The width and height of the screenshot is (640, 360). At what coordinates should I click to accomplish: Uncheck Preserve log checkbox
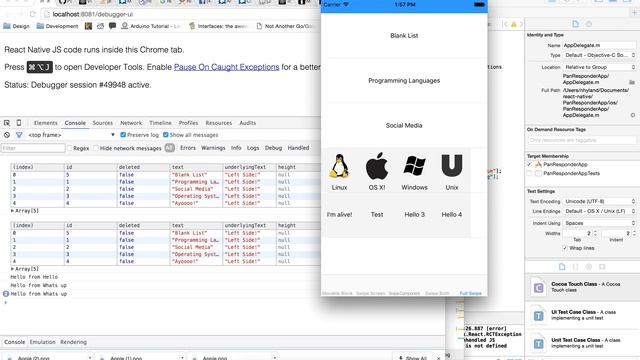(x=123, y=135)
